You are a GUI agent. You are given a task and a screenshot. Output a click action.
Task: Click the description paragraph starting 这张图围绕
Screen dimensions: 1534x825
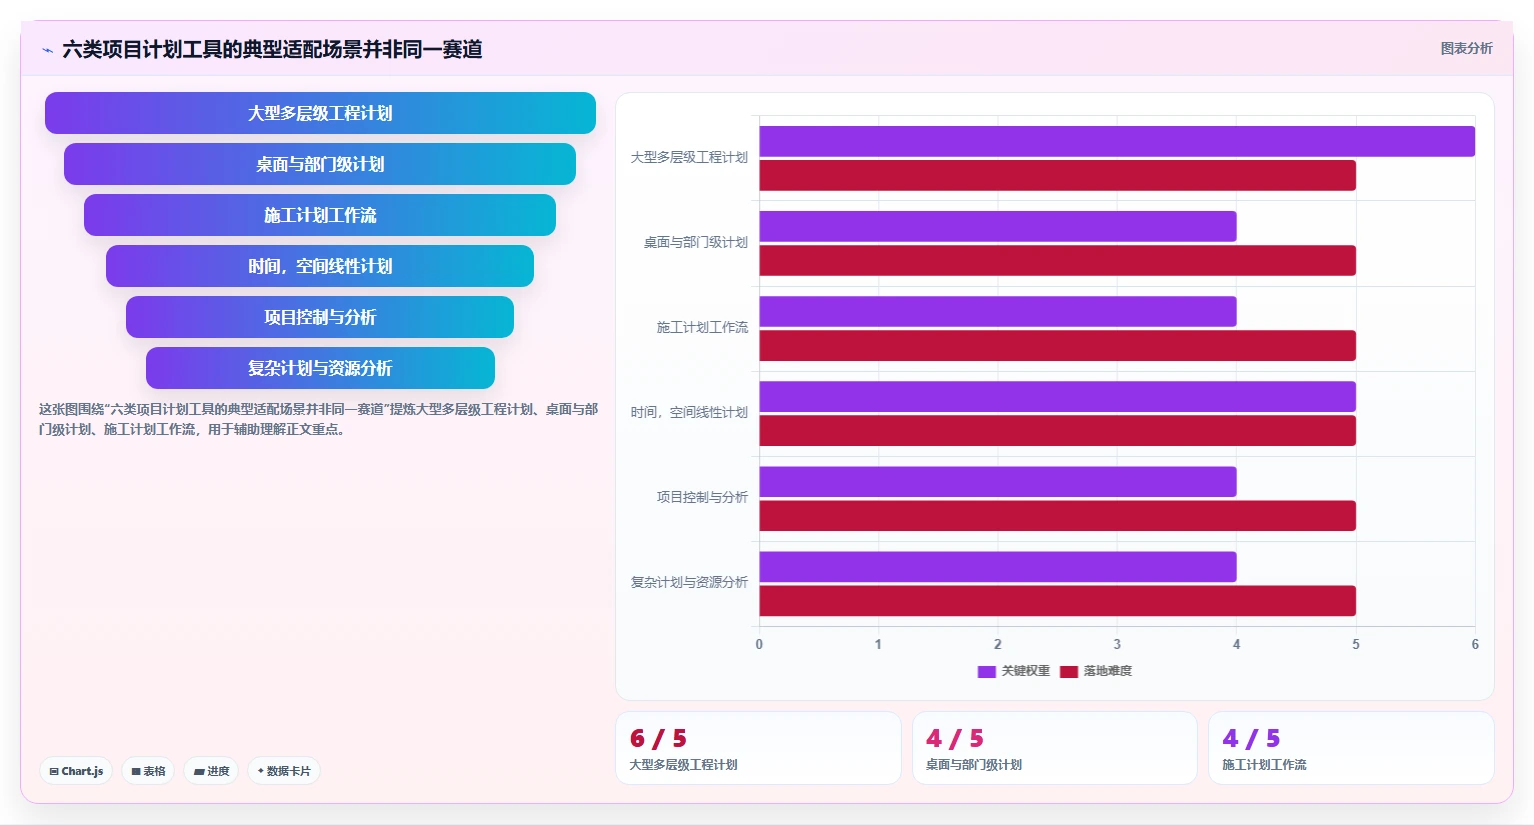tap(318, 419)
